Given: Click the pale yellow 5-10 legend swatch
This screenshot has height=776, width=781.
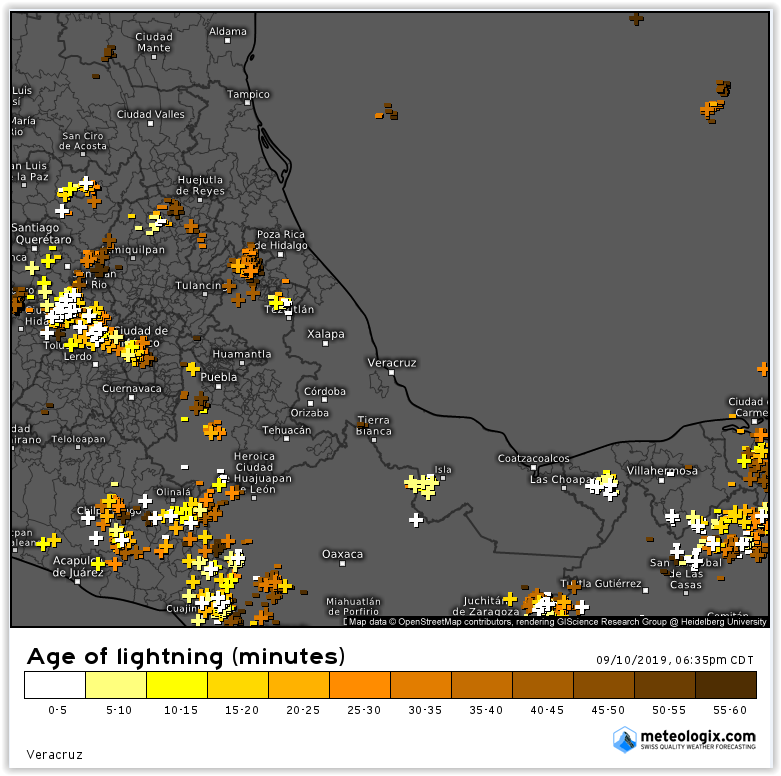Looking at the screenshot, I should tap(116, 685).
